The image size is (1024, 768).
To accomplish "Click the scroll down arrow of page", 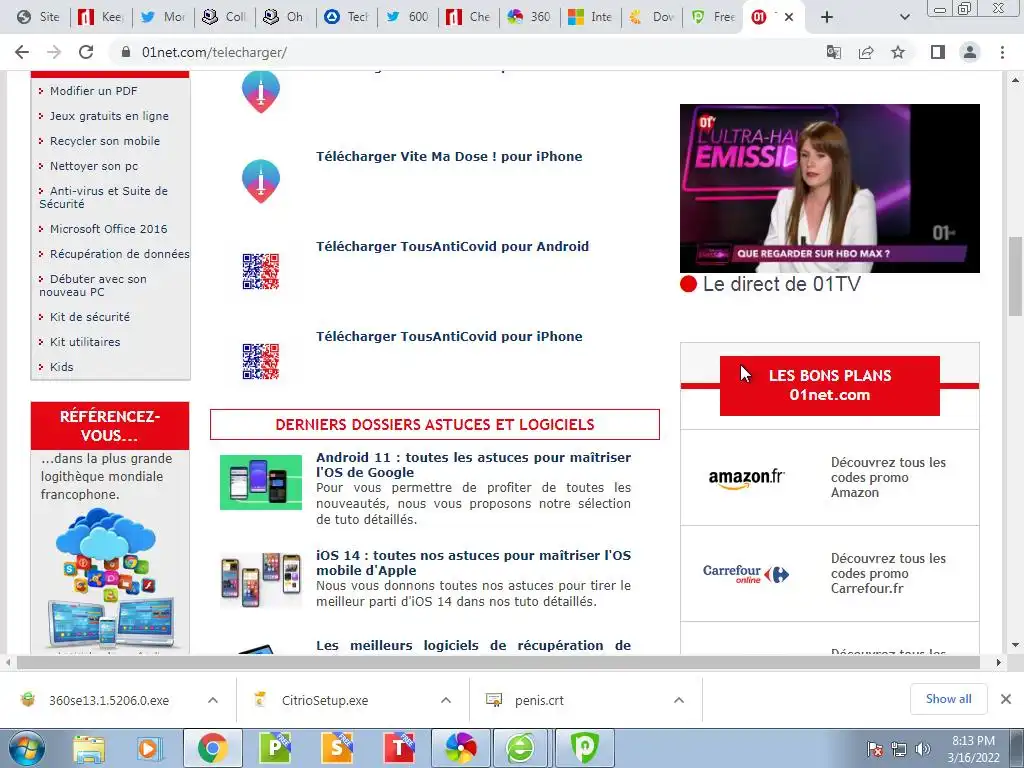I will click(1015, 645).
